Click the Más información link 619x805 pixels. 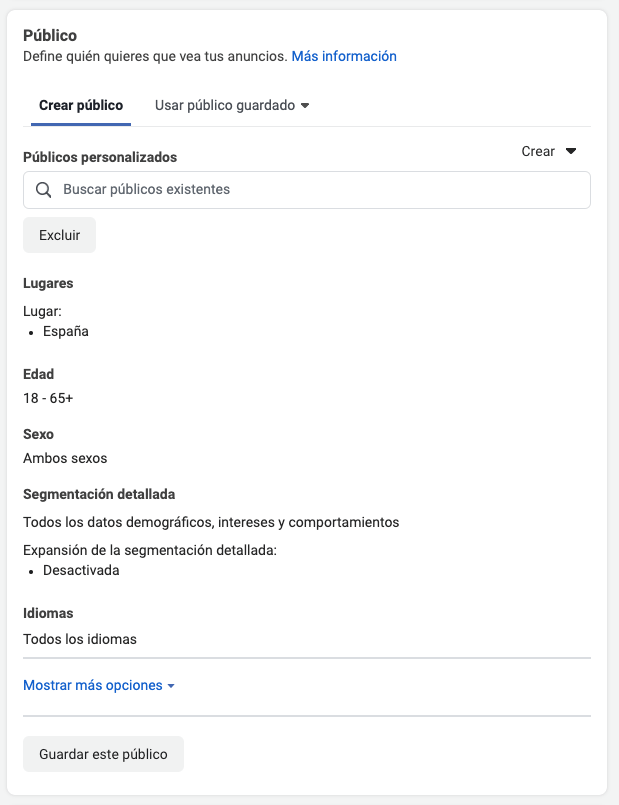coord(345,57)
